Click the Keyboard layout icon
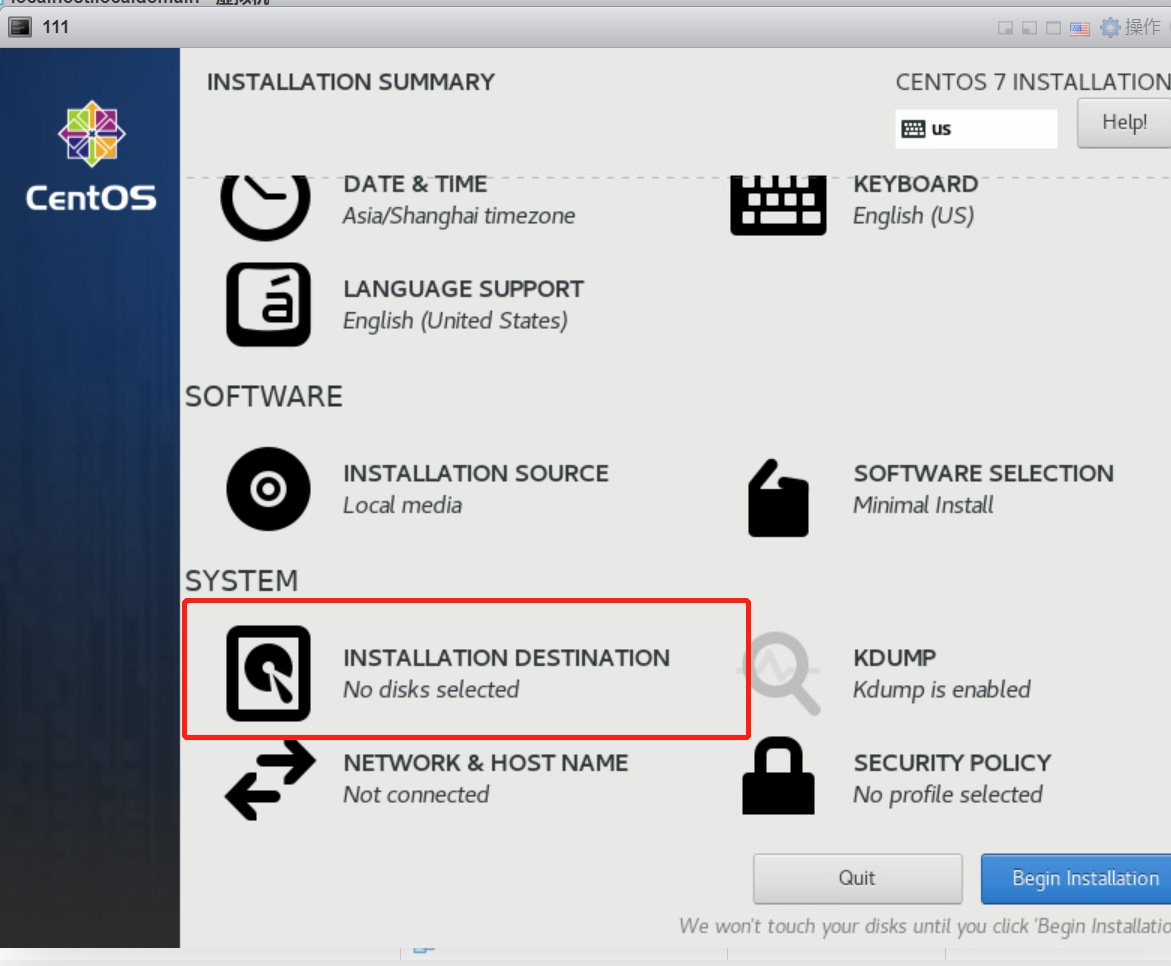Image resolution: width=1171 pixels, height=966 pixels. click(x=778, y=204)
